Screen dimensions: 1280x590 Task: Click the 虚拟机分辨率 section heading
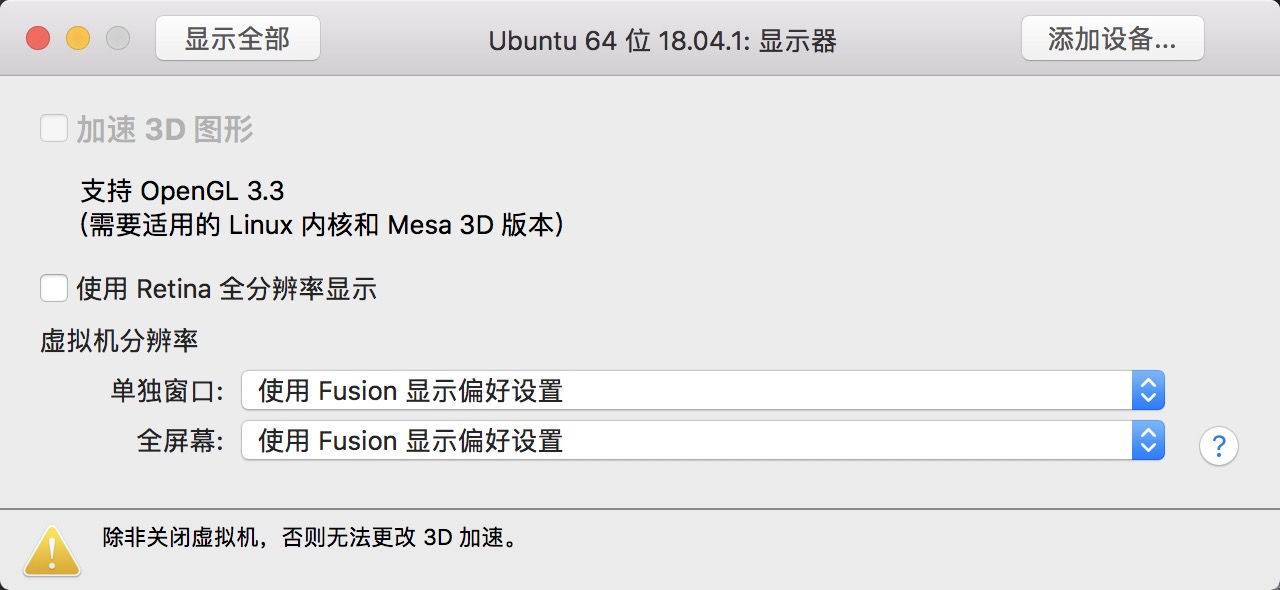pos(119,341)
